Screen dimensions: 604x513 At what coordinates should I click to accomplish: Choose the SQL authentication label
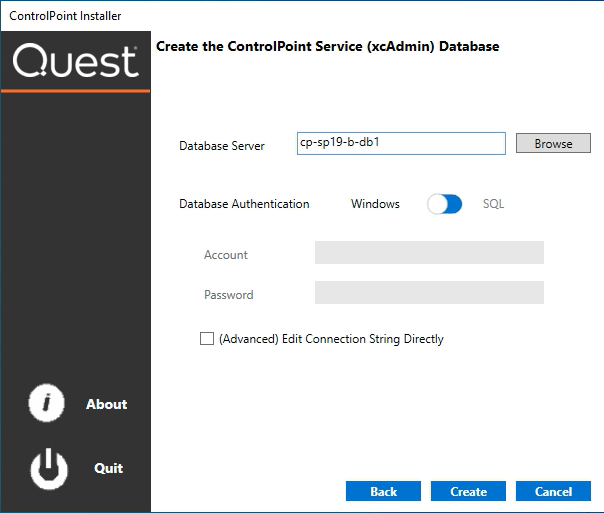(x=494, y=204)
